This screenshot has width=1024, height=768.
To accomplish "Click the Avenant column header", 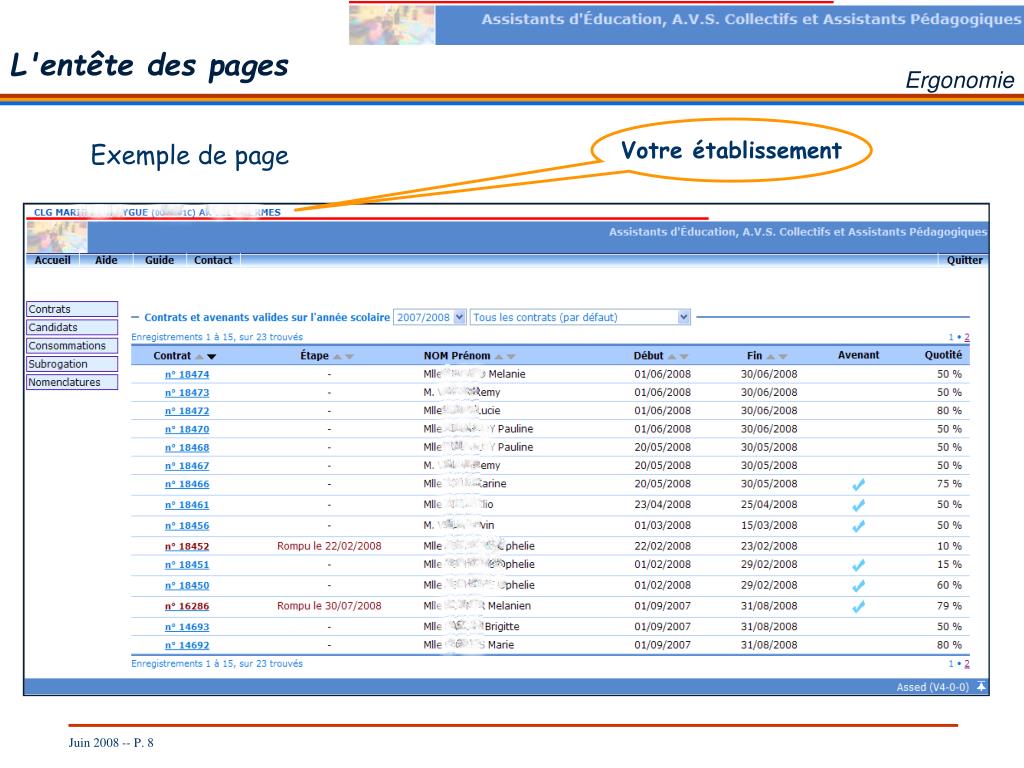I will pyautogui.click(x=858, y=355).
